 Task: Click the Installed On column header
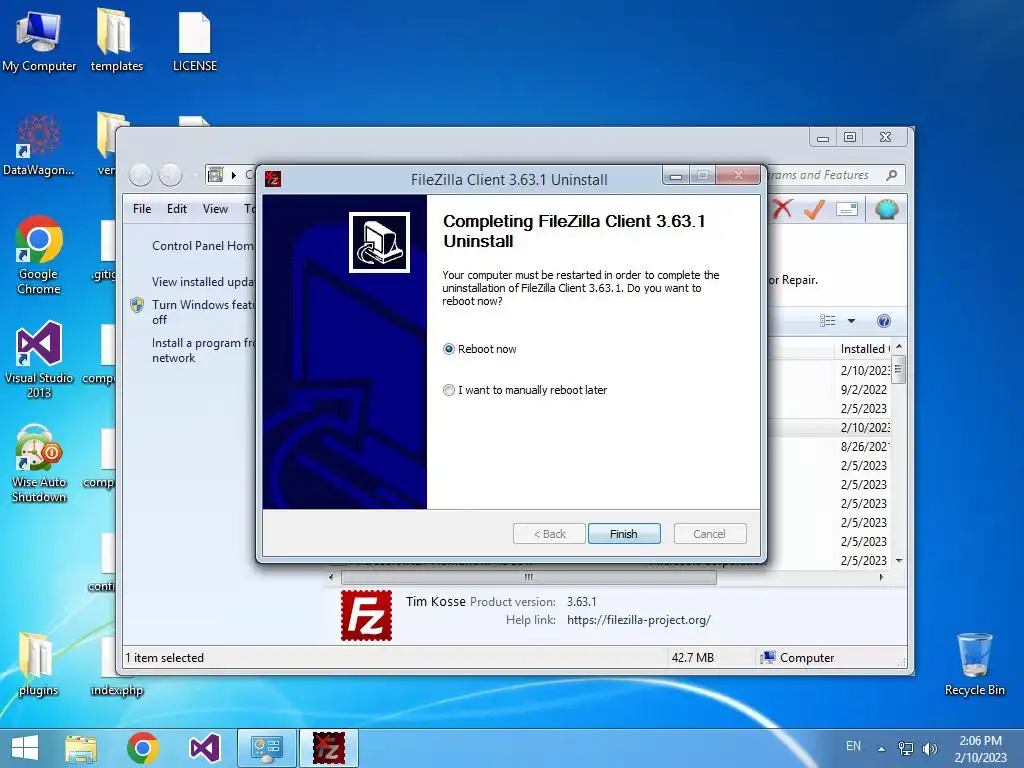point(865,349)
